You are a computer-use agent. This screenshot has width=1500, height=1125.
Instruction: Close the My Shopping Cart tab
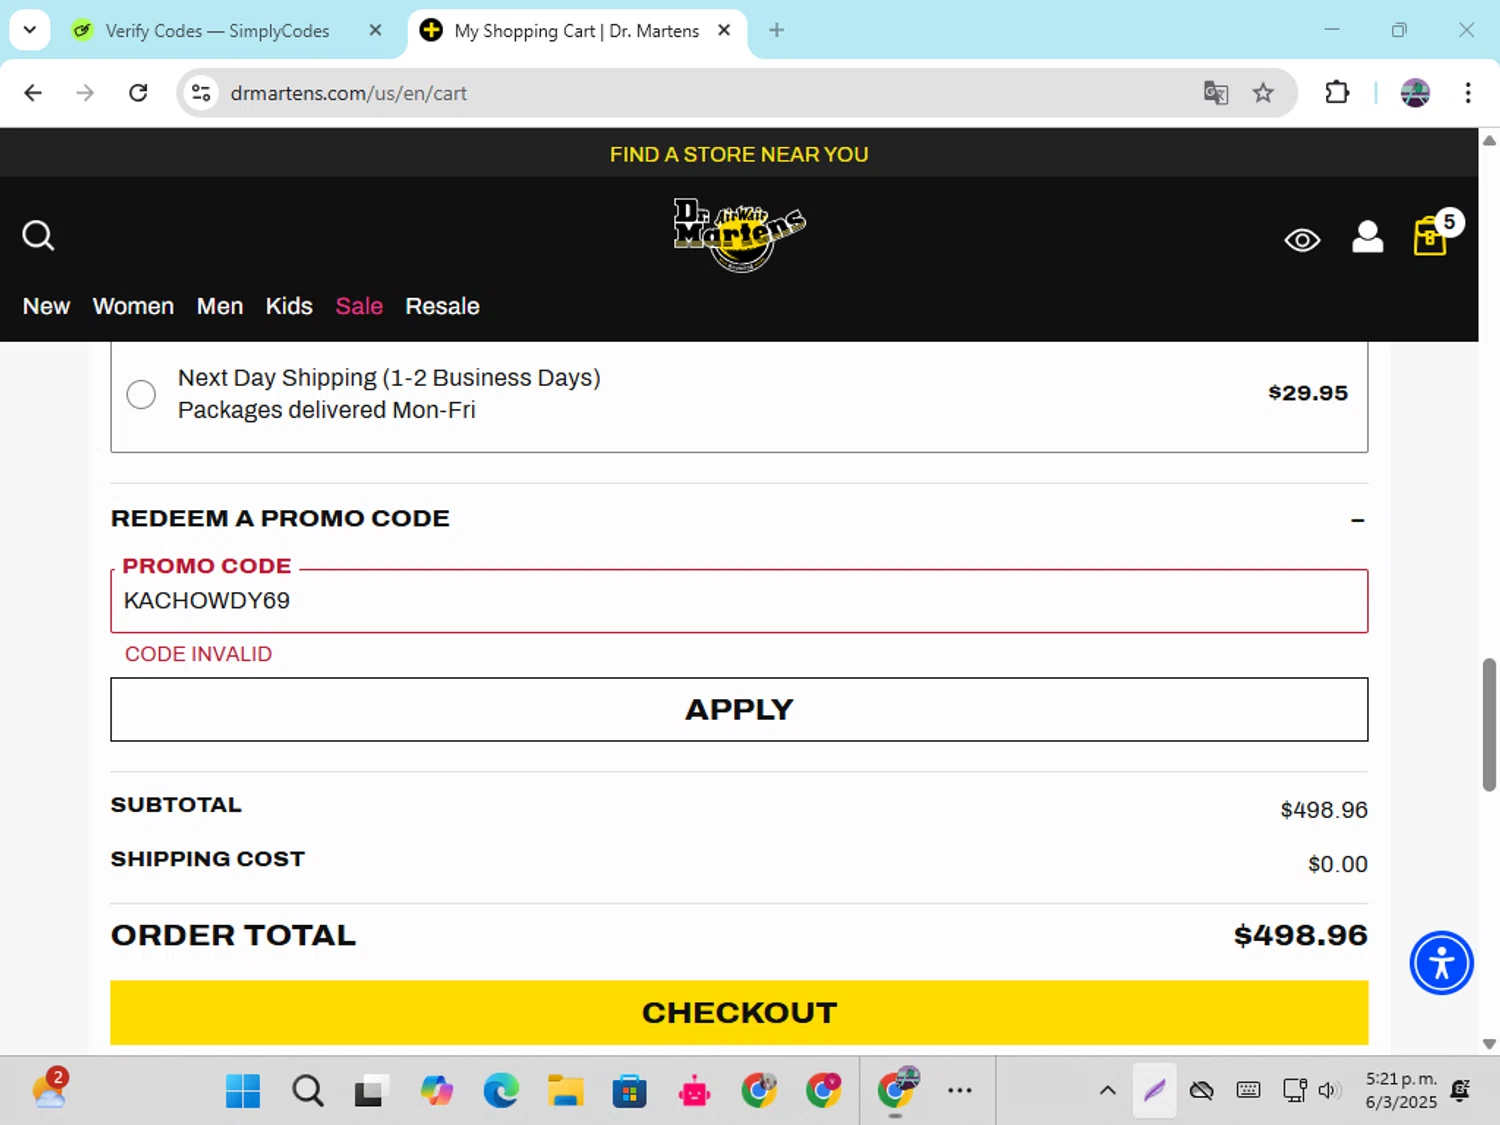(724, 30)
